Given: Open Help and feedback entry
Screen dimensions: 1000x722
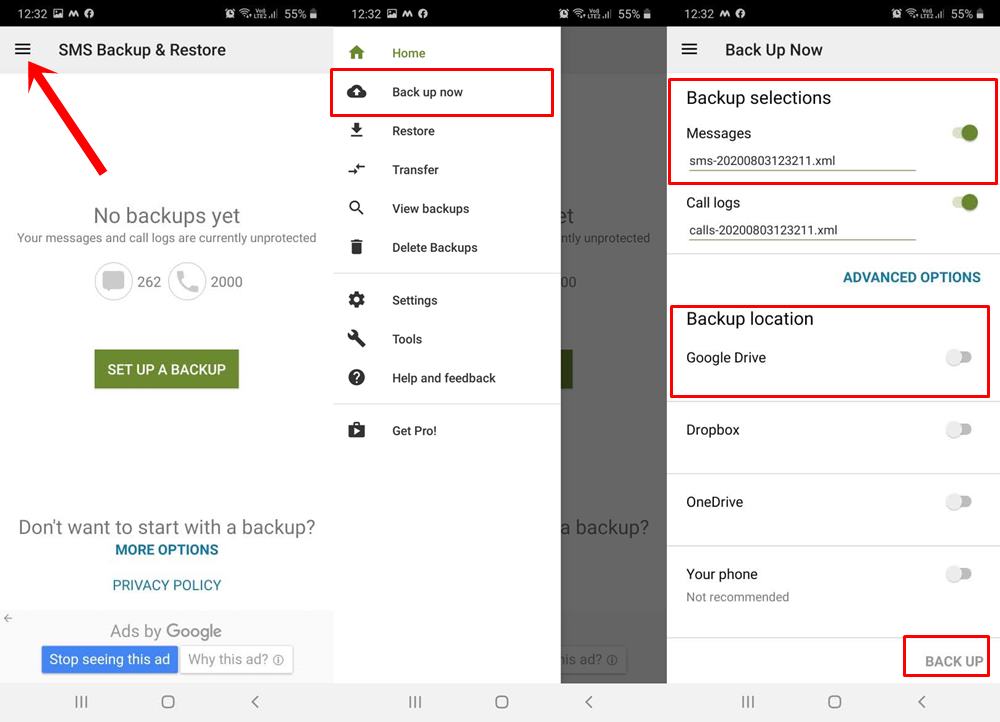Looking at the screenshot, I should point(446,378).
